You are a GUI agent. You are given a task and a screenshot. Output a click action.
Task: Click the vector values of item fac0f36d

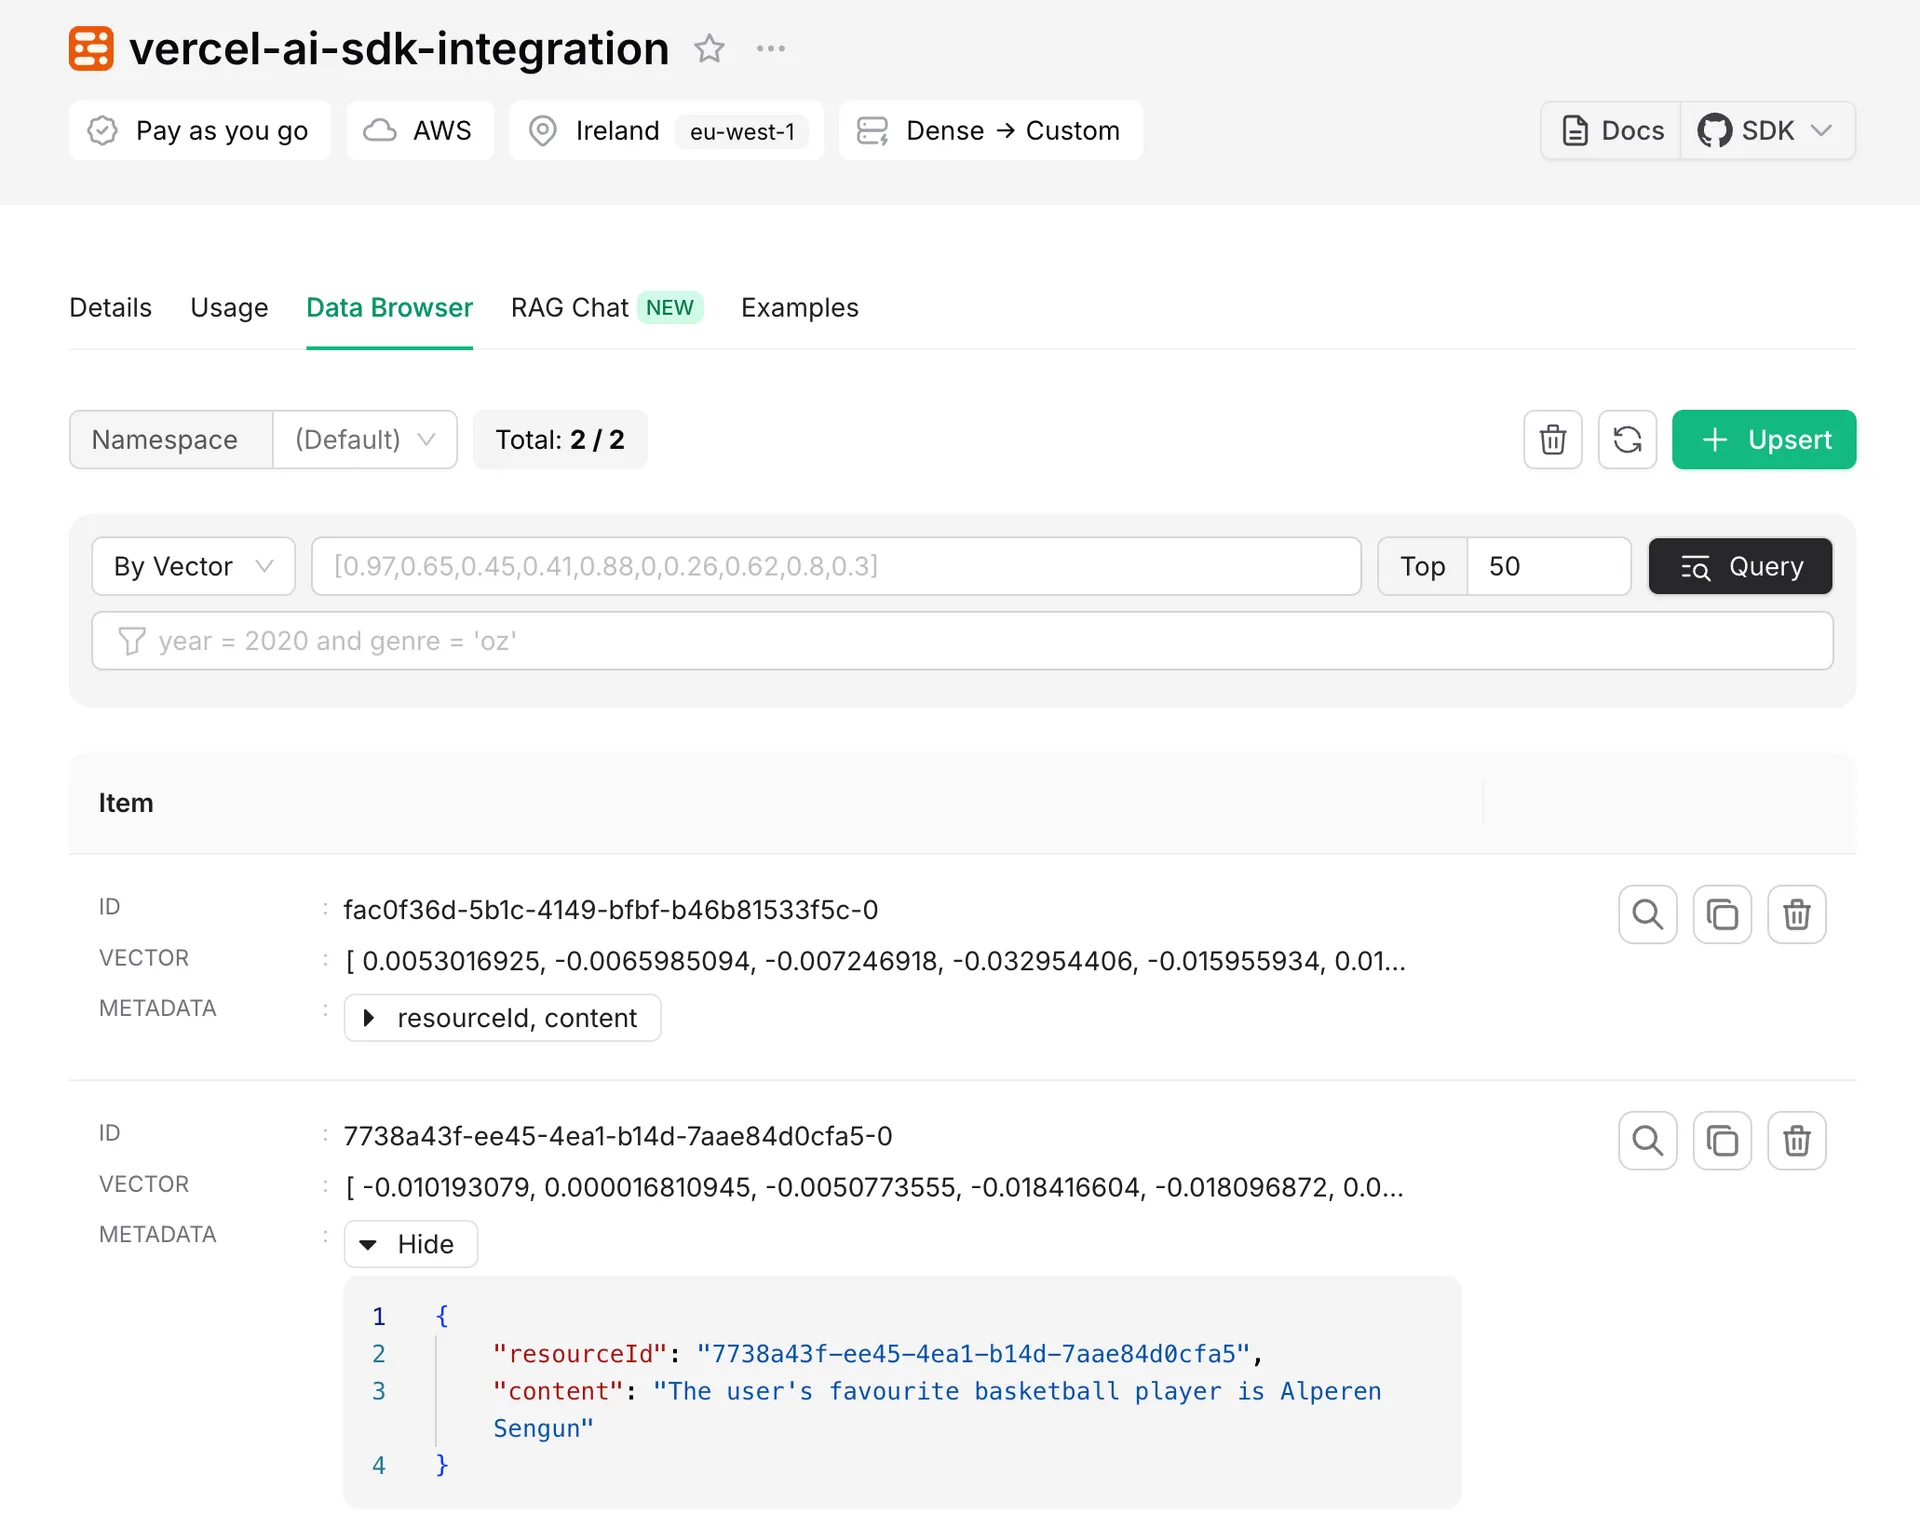point(875,961)
